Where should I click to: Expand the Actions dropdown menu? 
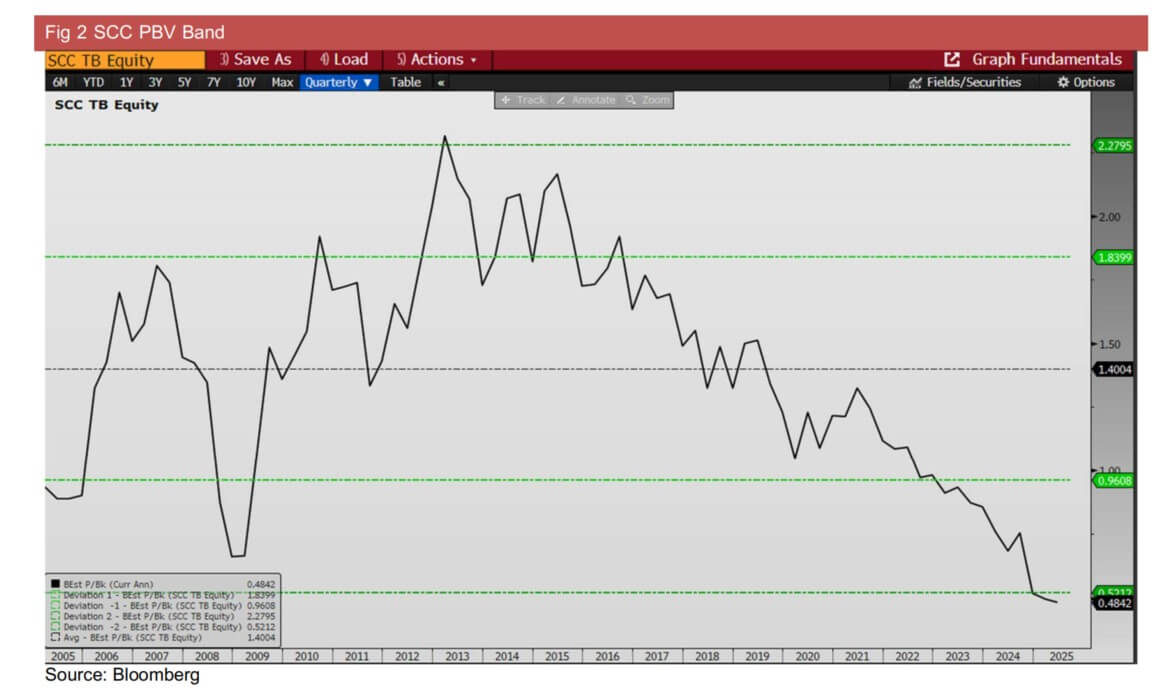(437, 60)
